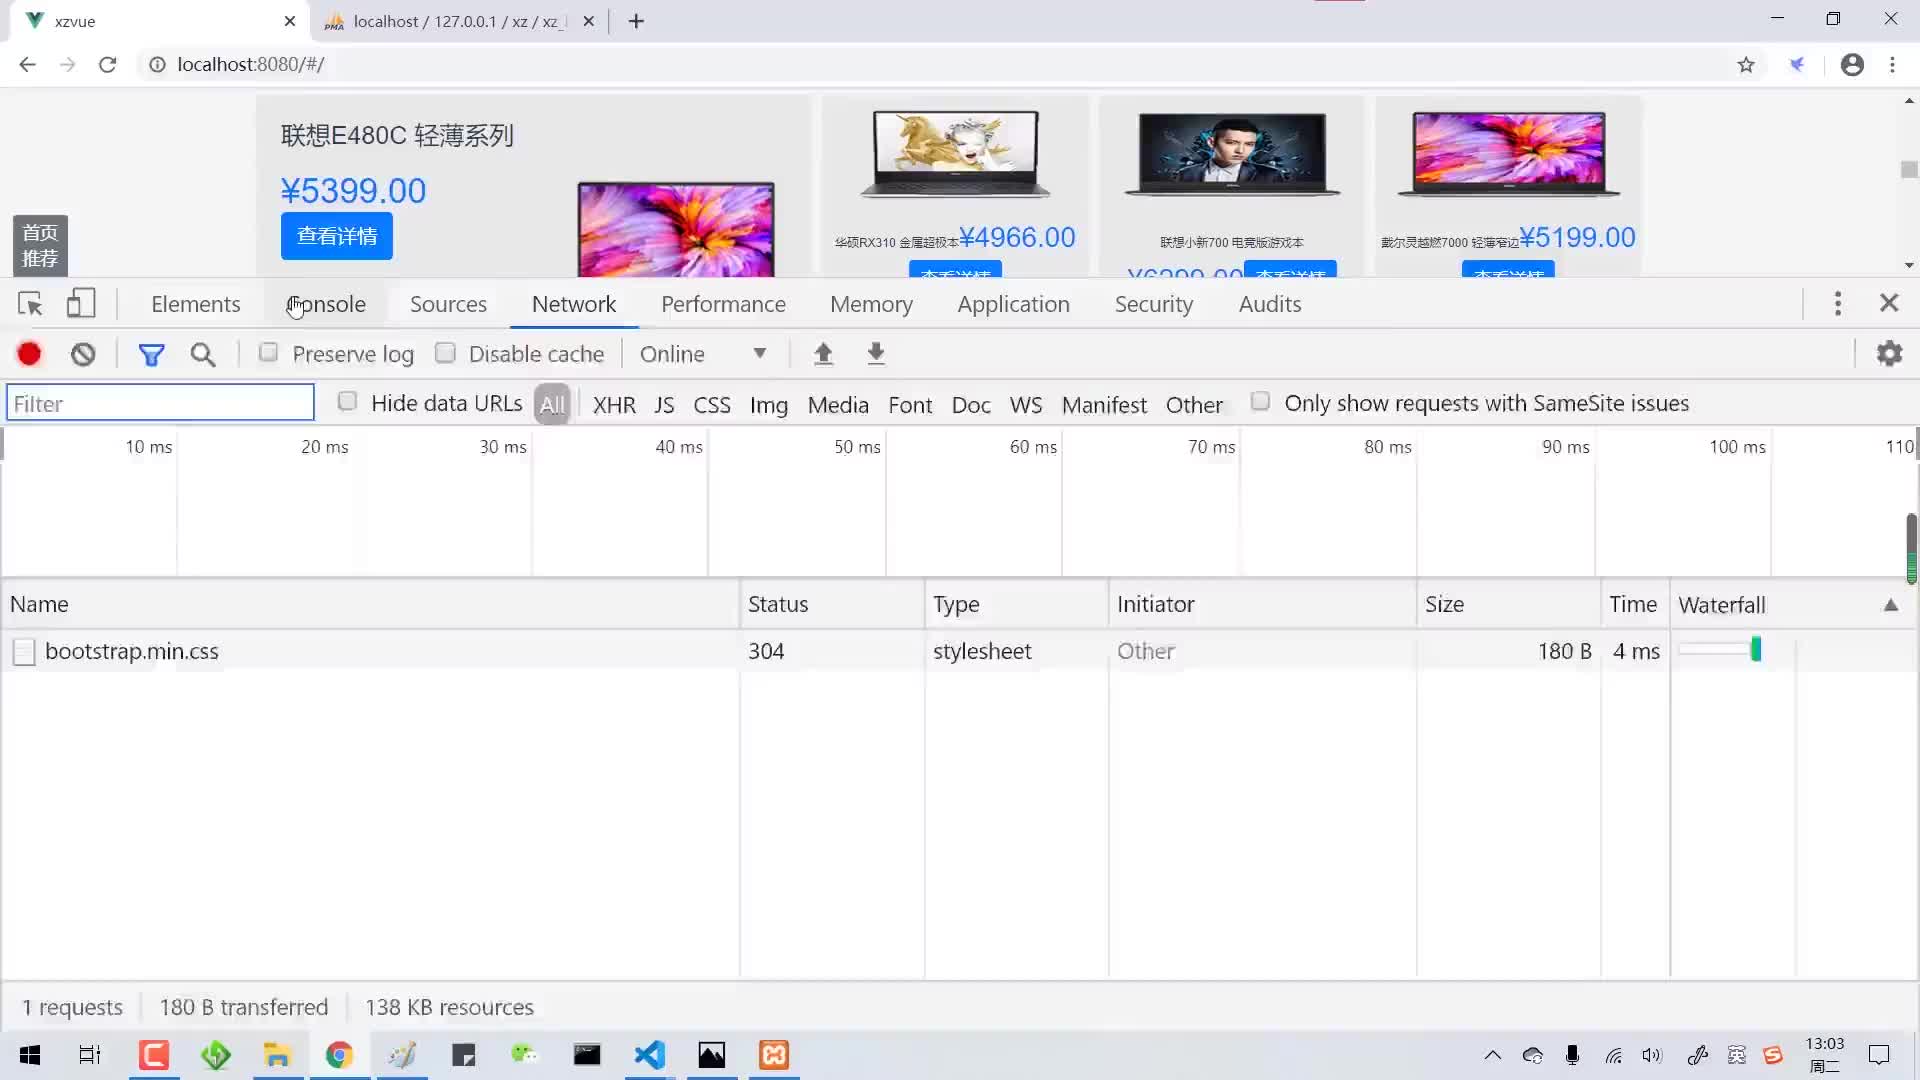Image resolution: width=1920 pixels, height=1080 pixels.
Task: Switch to the Audits tab
Action: [x=1270, y=304]
